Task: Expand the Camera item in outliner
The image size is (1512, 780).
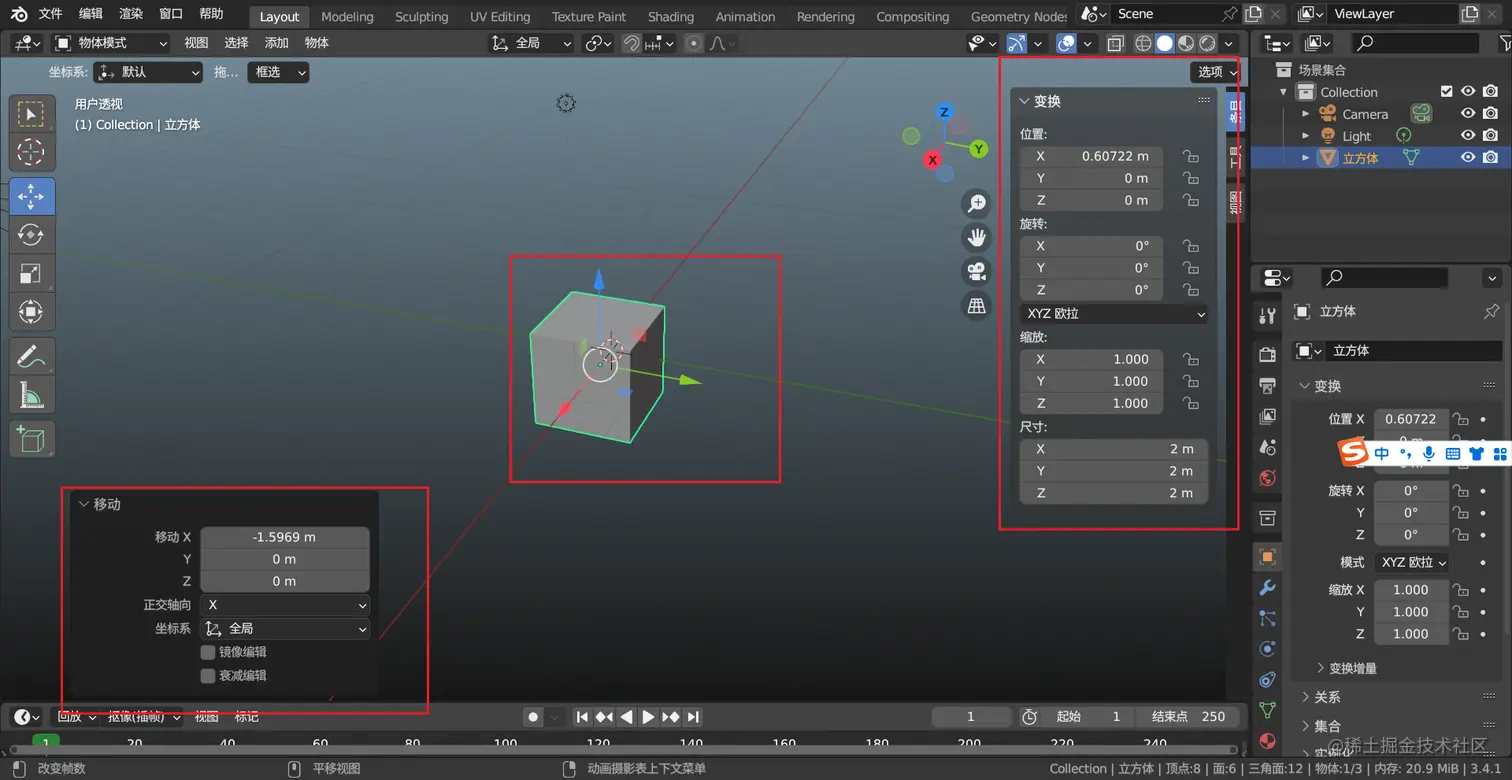Action: click(1305, 114)
